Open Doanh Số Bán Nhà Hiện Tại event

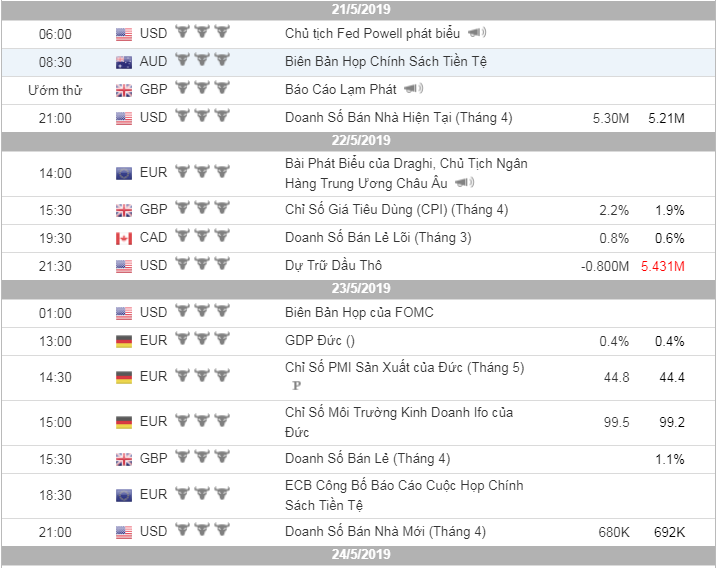tap(398, 117)
